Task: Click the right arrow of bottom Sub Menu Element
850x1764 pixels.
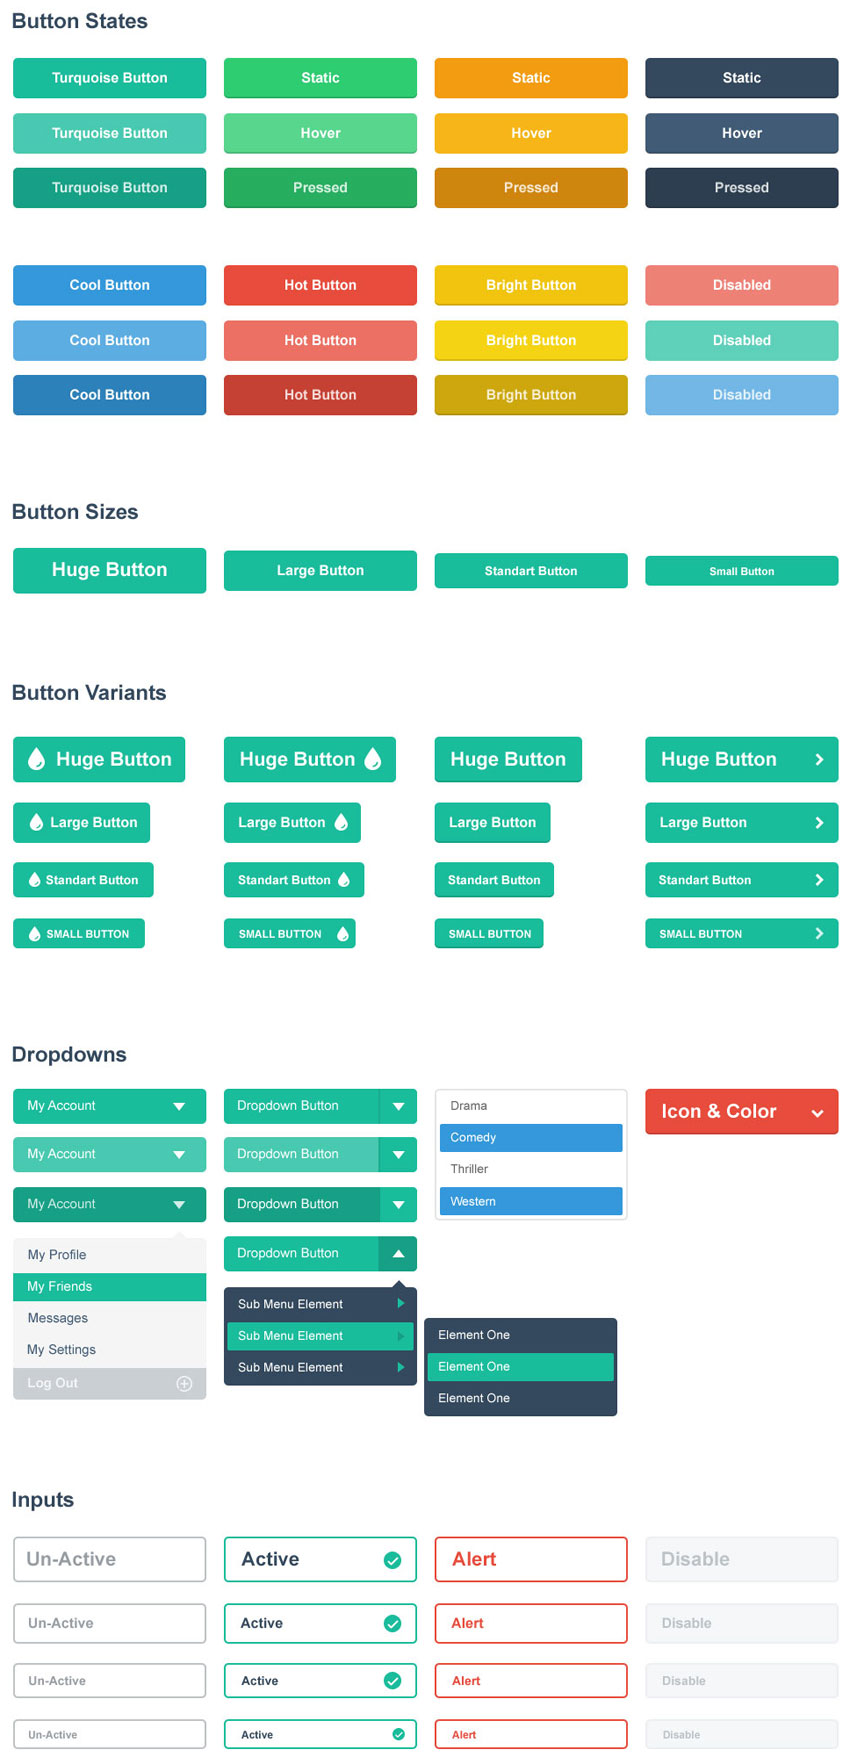Action: [401, 1367]
